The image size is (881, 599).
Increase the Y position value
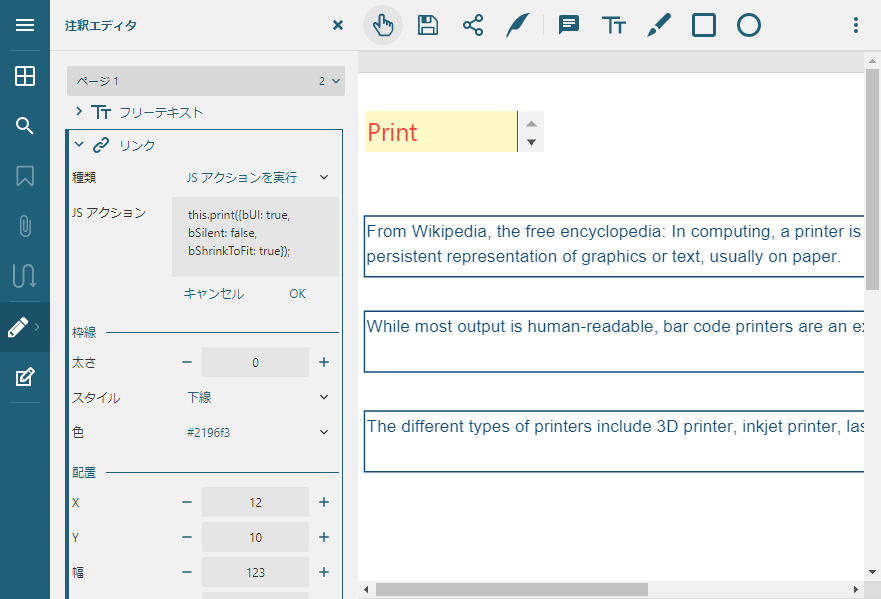pyautogui.click(x=324, y=537)
